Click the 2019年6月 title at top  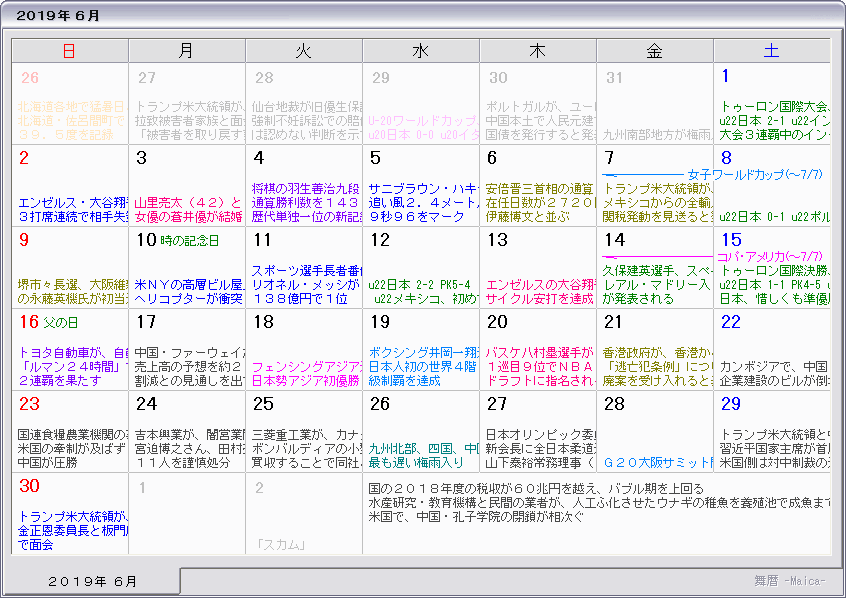point(59,16)
